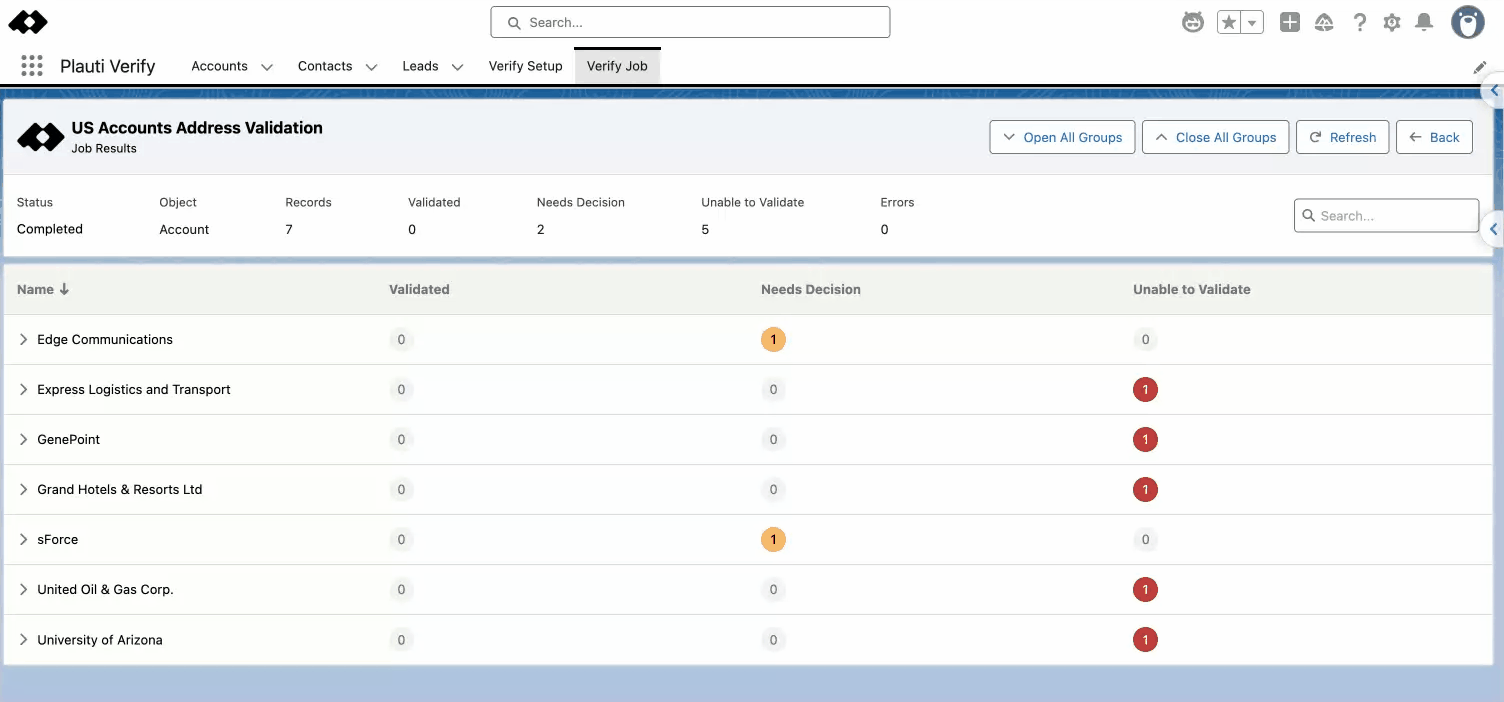Open the Setup gear icon

click(x=1392, y=22)
